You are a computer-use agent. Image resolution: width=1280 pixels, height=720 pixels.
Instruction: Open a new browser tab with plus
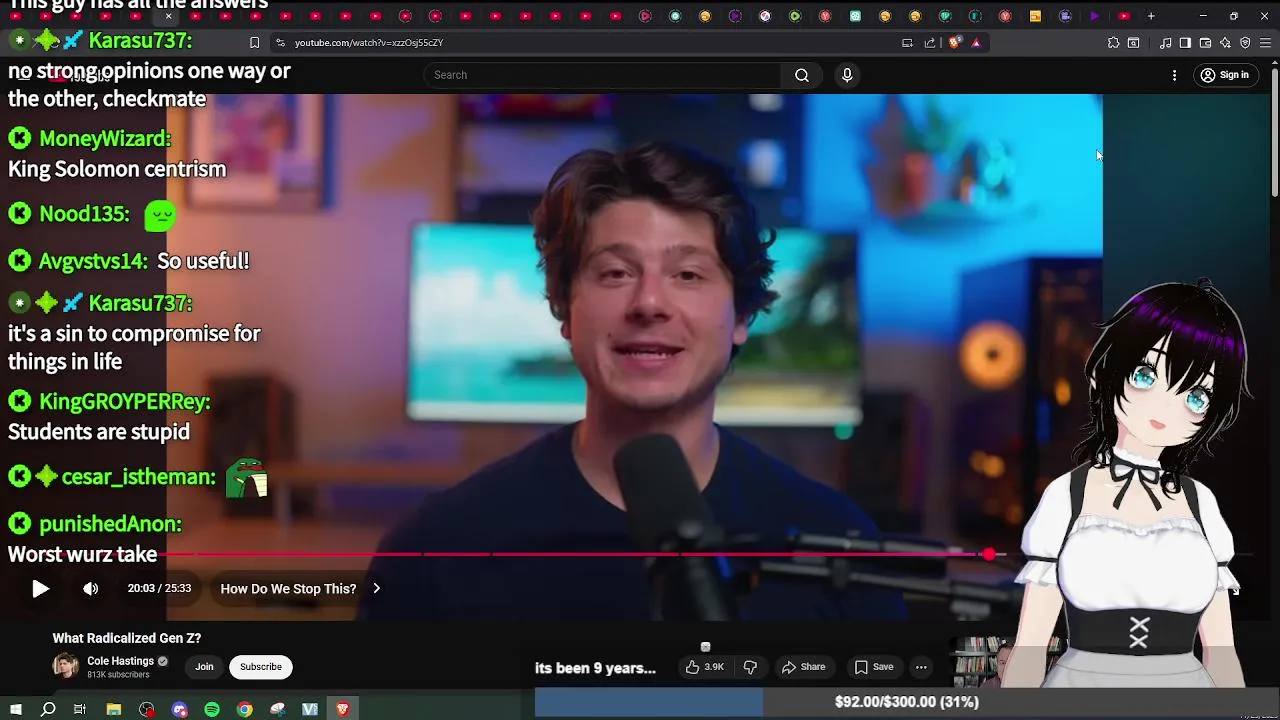[x=1151, y=16]
